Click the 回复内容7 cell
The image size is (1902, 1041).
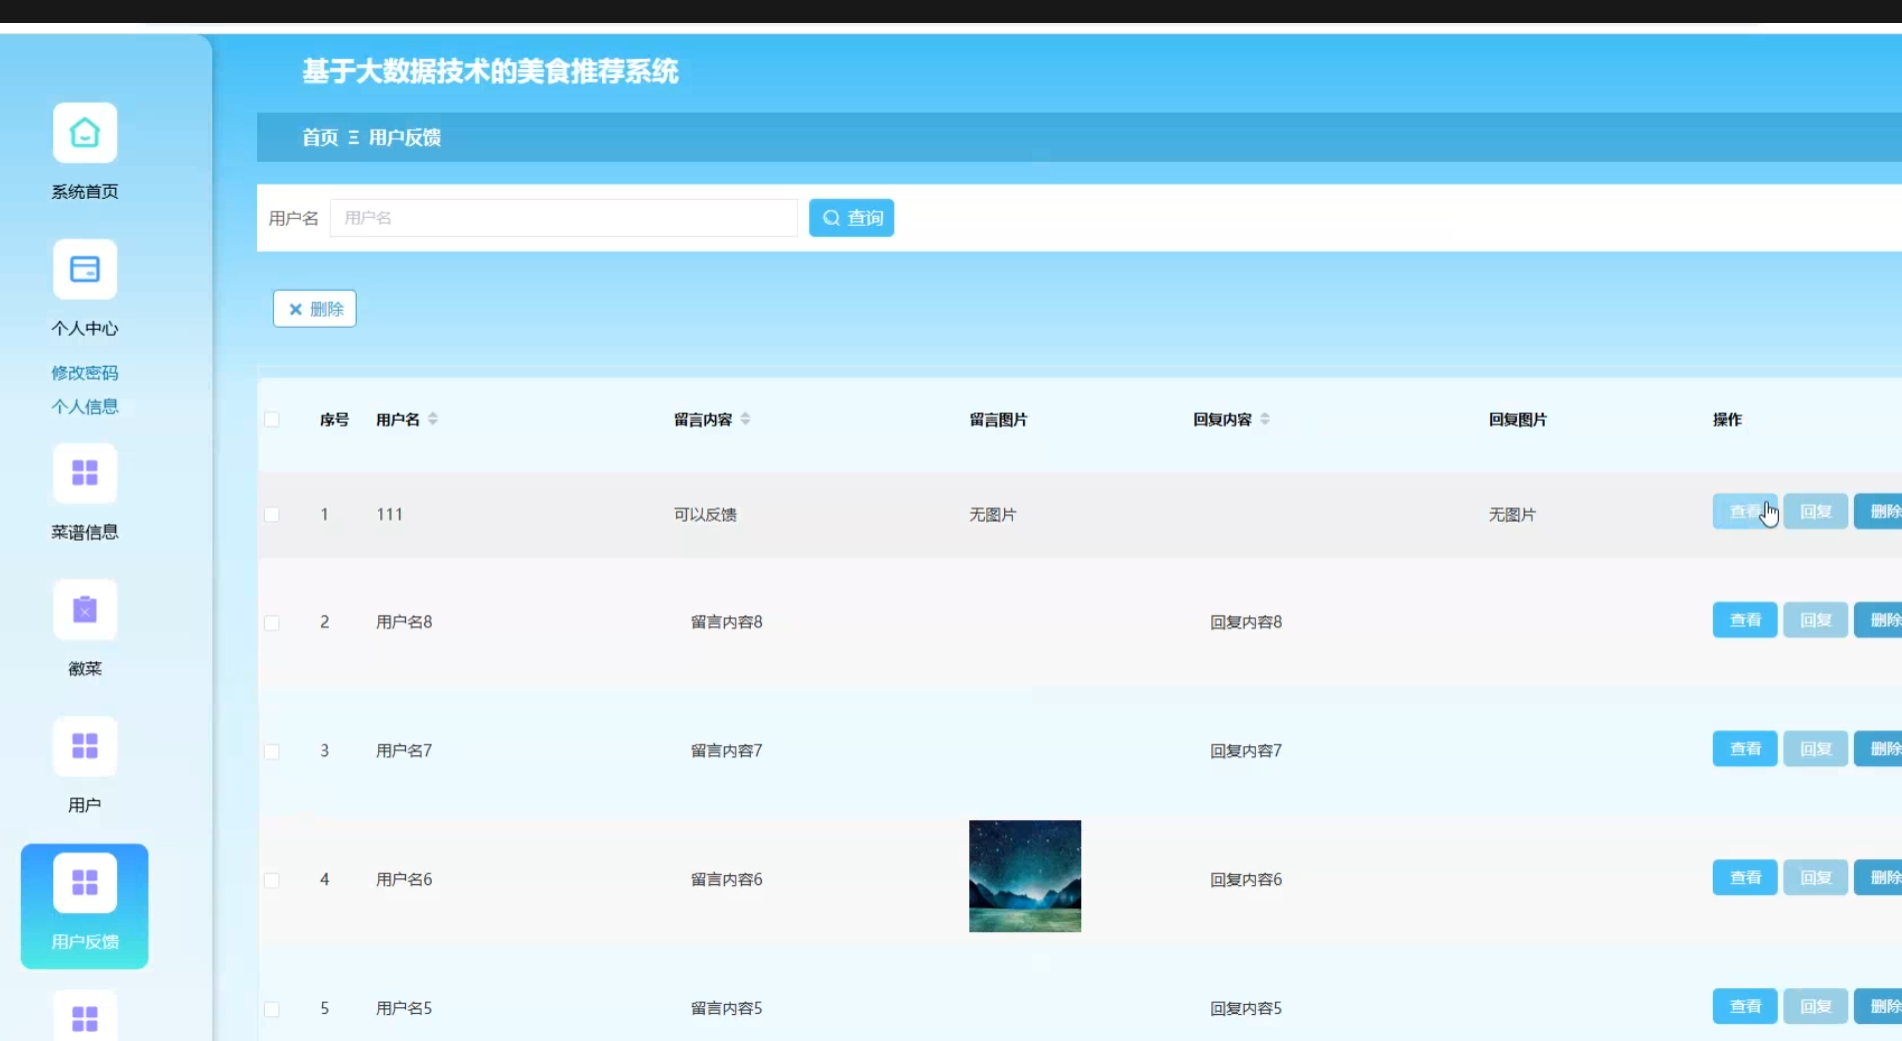tap(1246, 751)
